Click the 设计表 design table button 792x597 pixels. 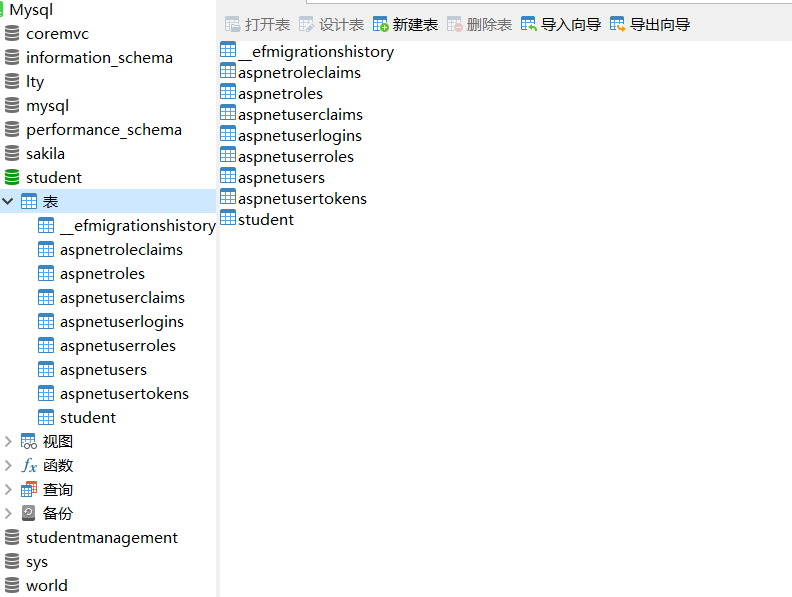[x=331, y=24]
